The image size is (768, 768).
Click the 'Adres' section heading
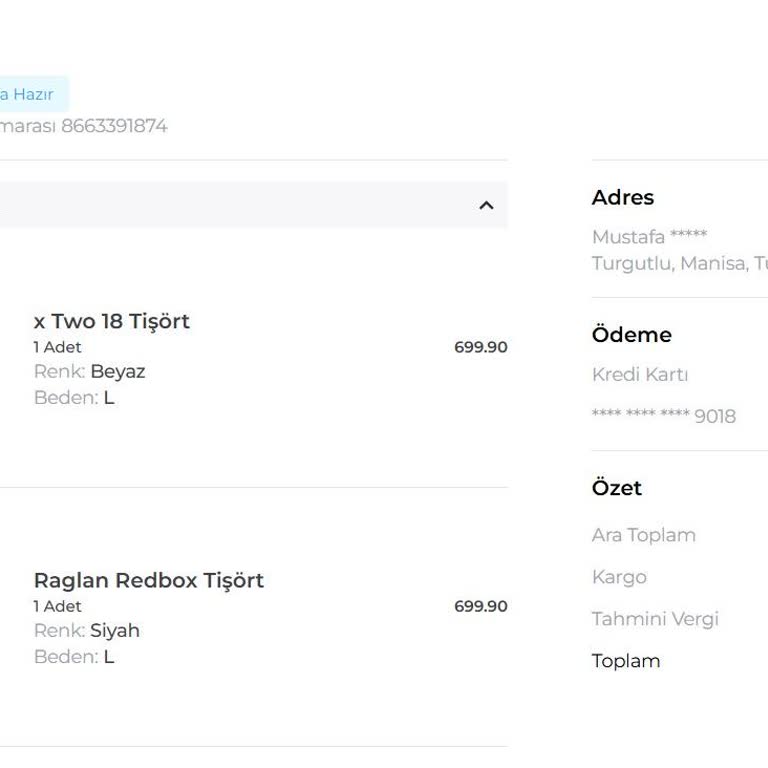[x=623, y=198]
